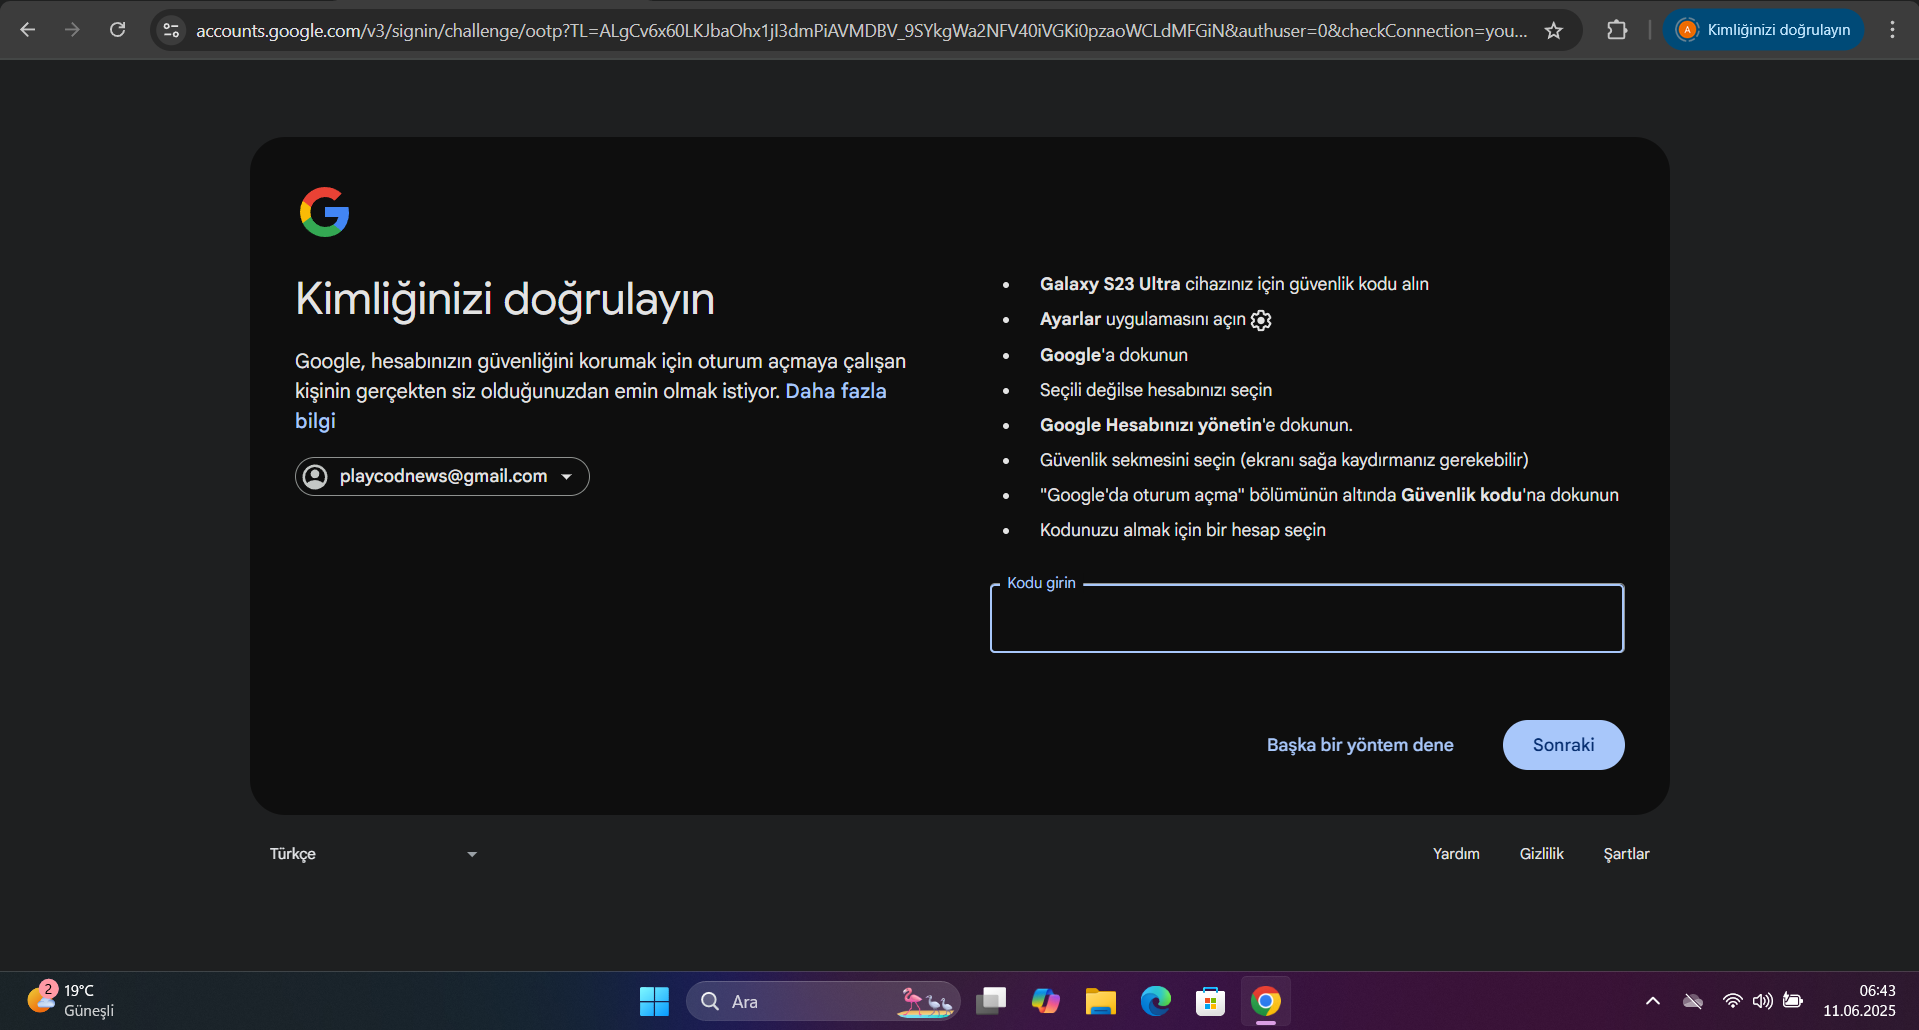Open the Windows Start menu

(x=654, y=1001)
